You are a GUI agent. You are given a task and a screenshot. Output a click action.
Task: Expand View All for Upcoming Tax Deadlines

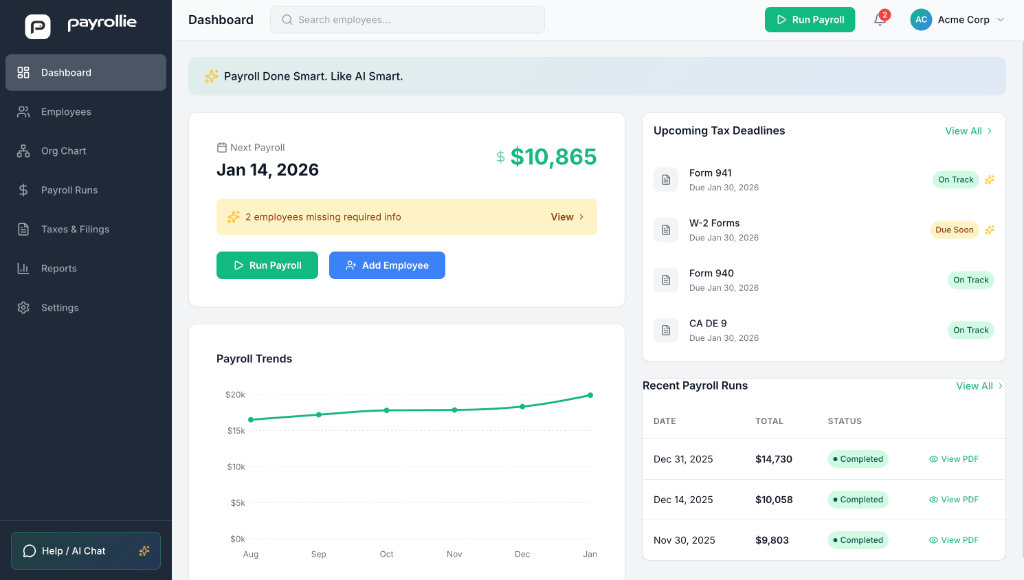click(968, 130)
